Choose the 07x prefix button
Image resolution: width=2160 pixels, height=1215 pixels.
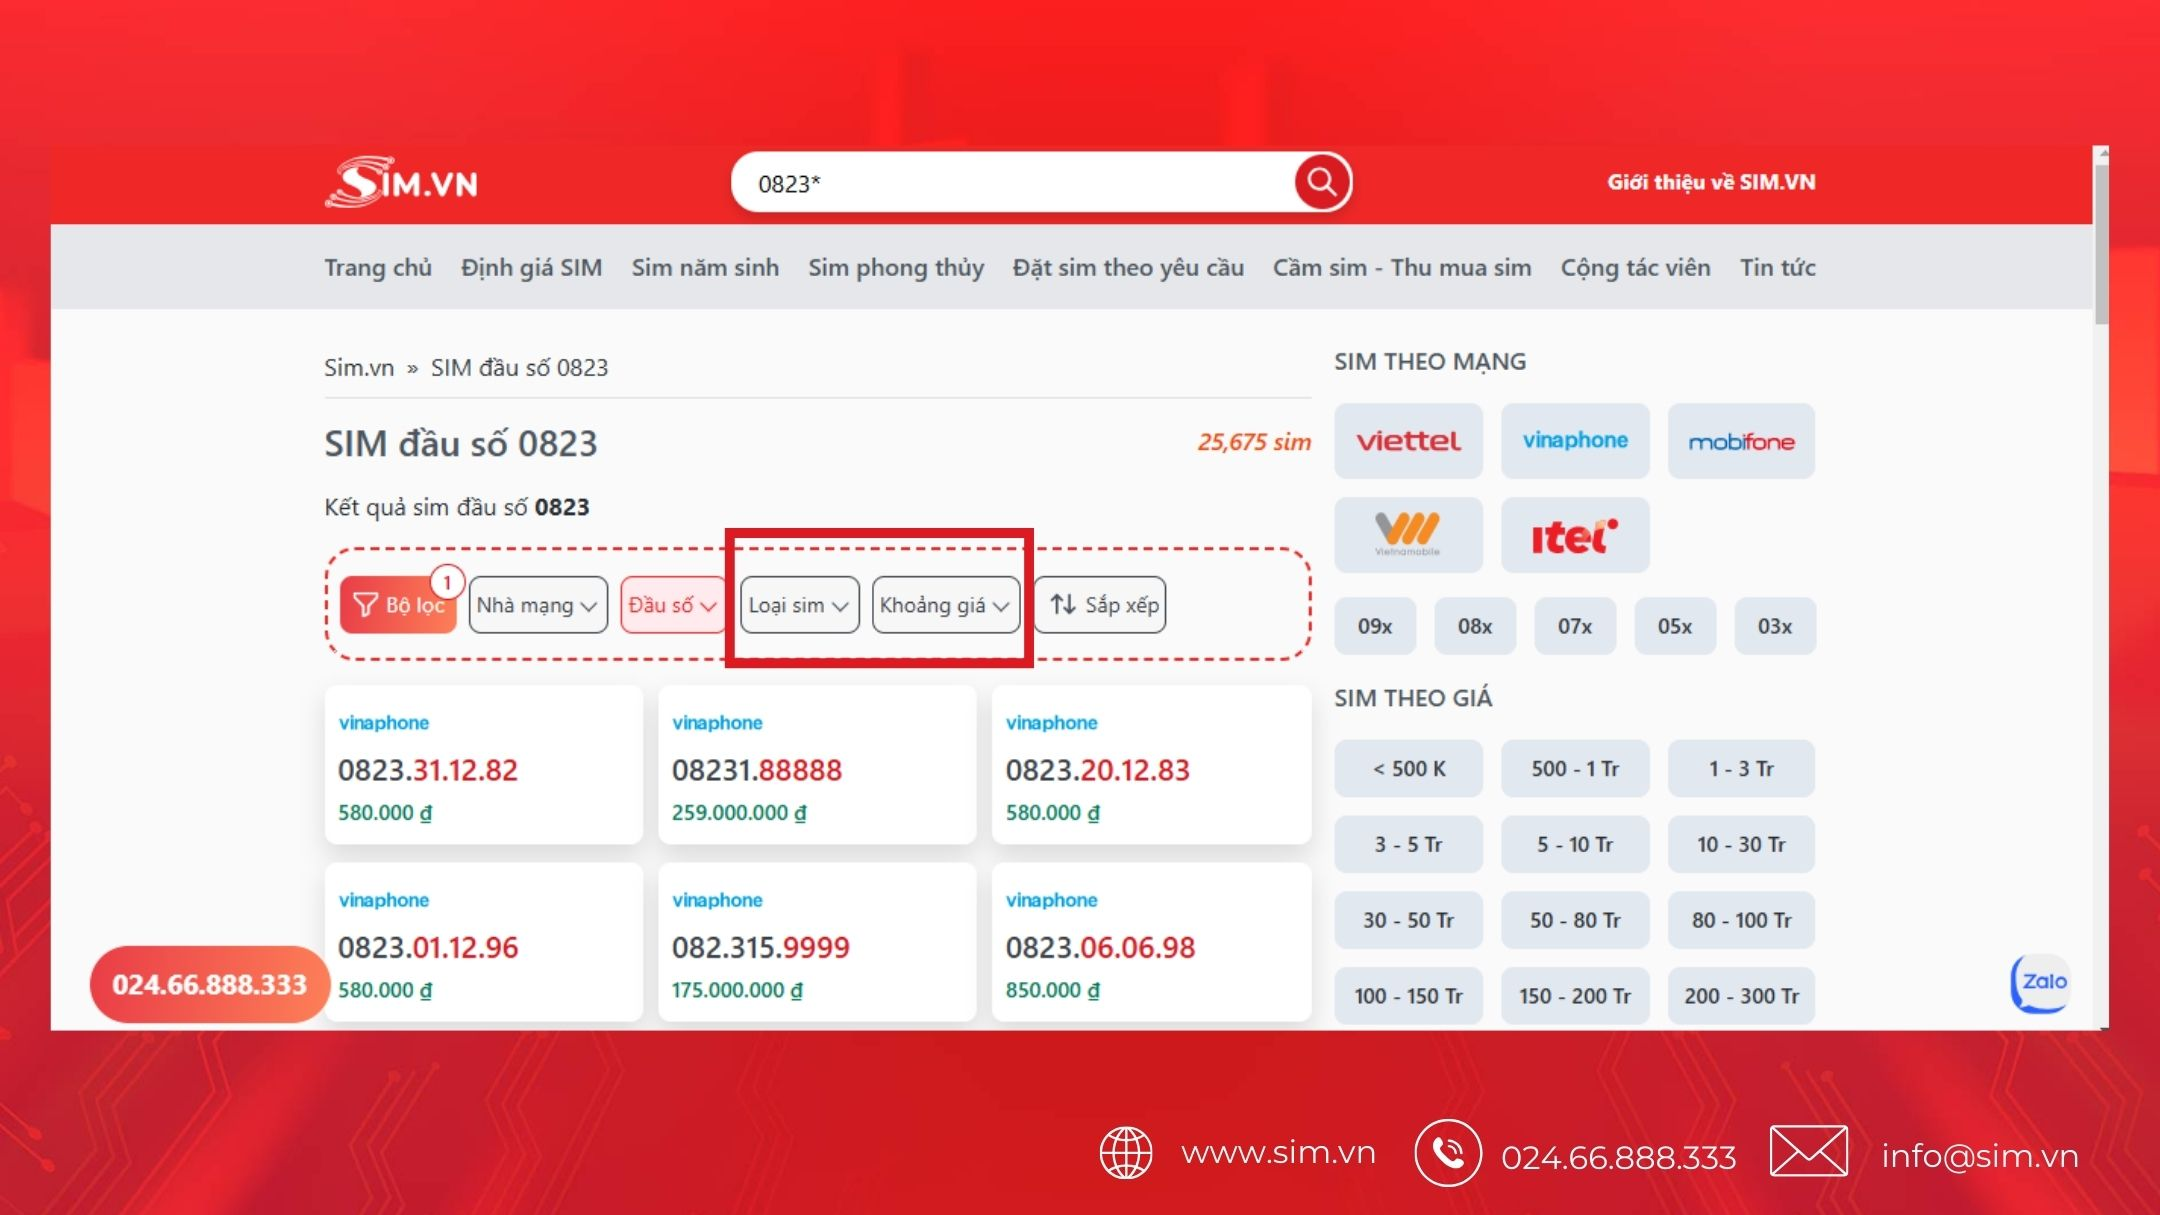coord(1575,626)
